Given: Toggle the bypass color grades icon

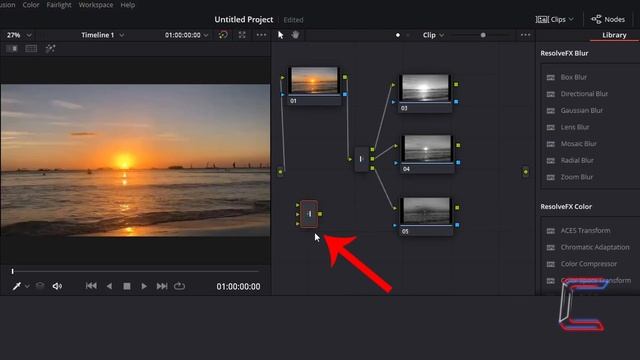Looking at the screenshot, I should coord(223,35).
